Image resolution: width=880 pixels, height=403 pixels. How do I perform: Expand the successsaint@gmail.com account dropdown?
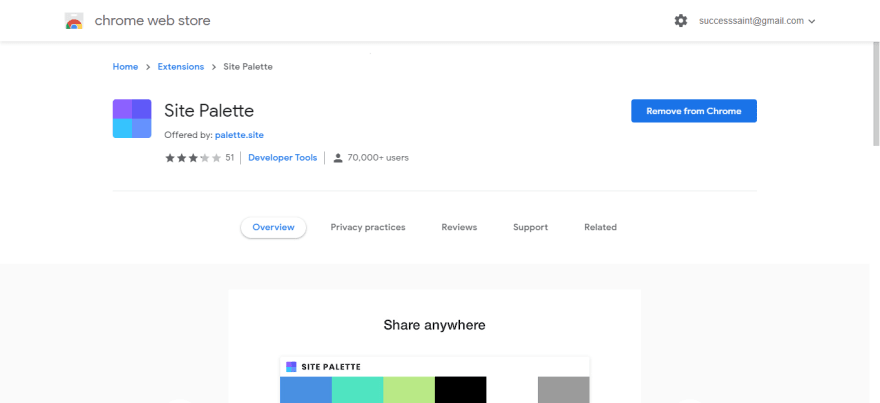click(x=757, y=21)
